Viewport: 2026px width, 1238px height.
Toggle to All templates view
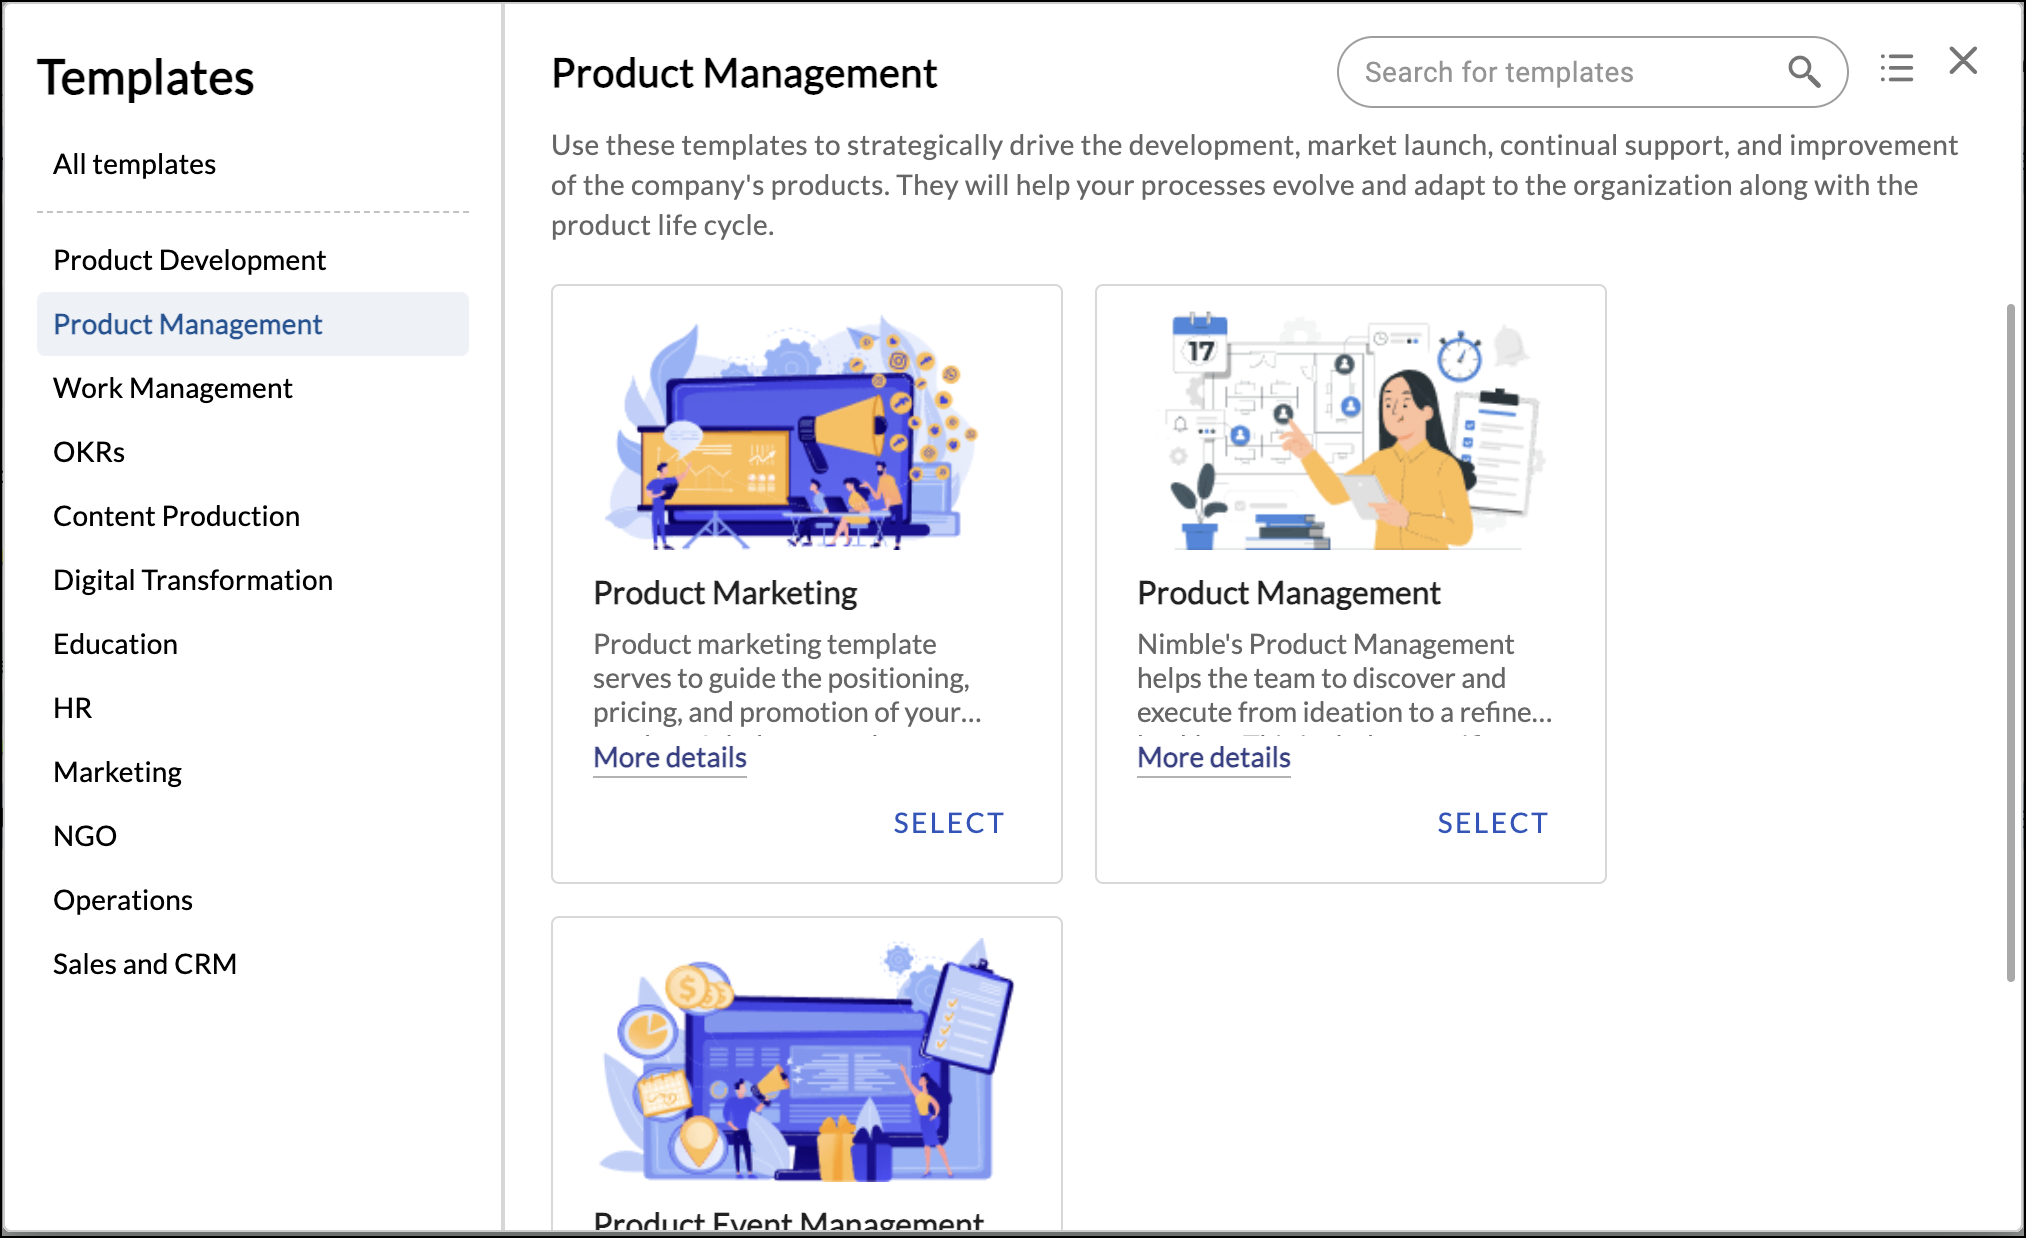click(135, 164)
